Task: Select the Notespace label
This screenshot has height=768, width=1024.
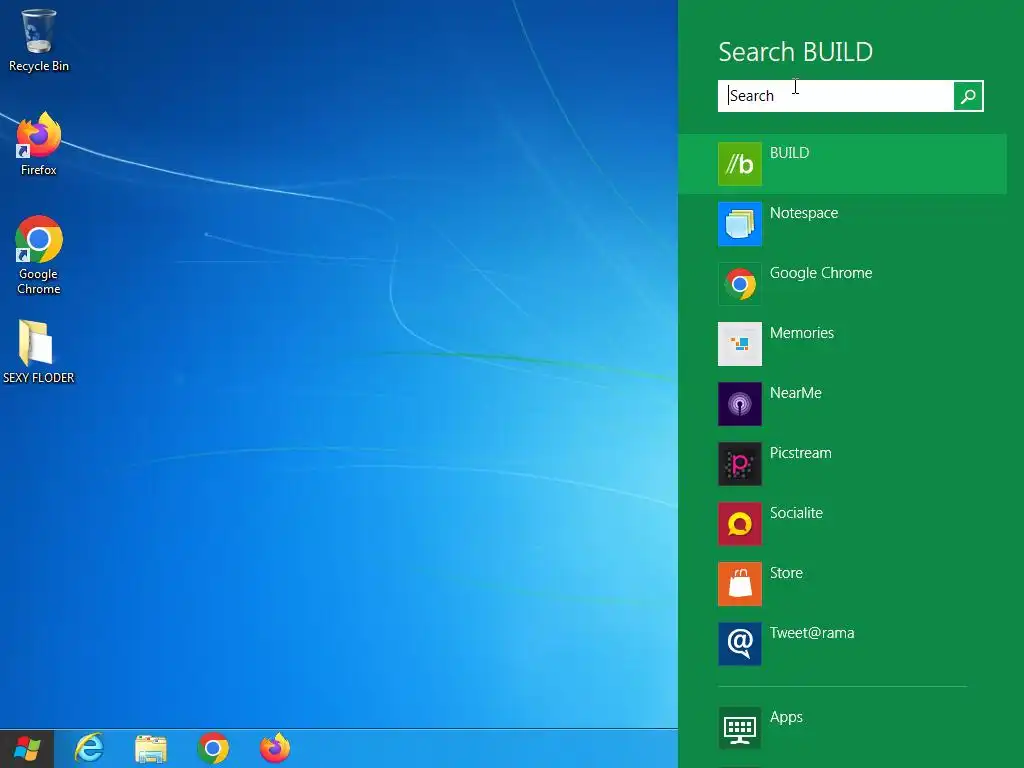Action: 804,214
